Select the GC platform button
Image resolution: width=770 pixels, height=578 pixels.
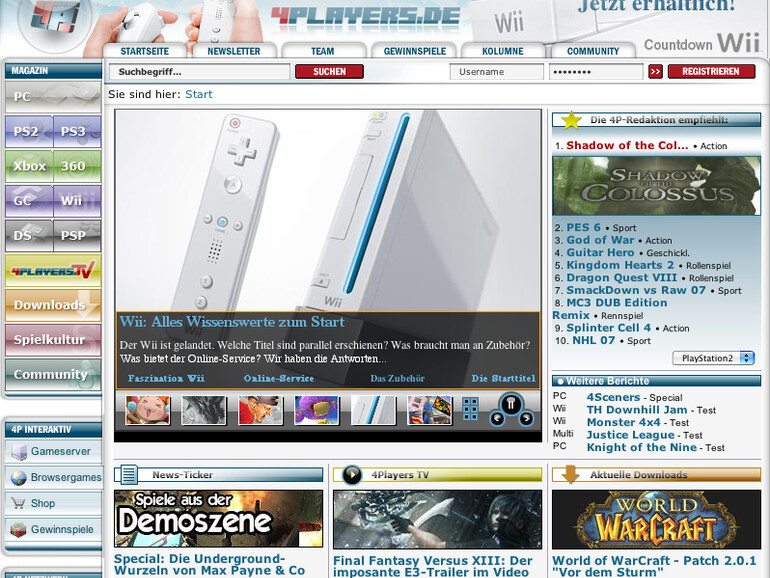click(28, 201)
